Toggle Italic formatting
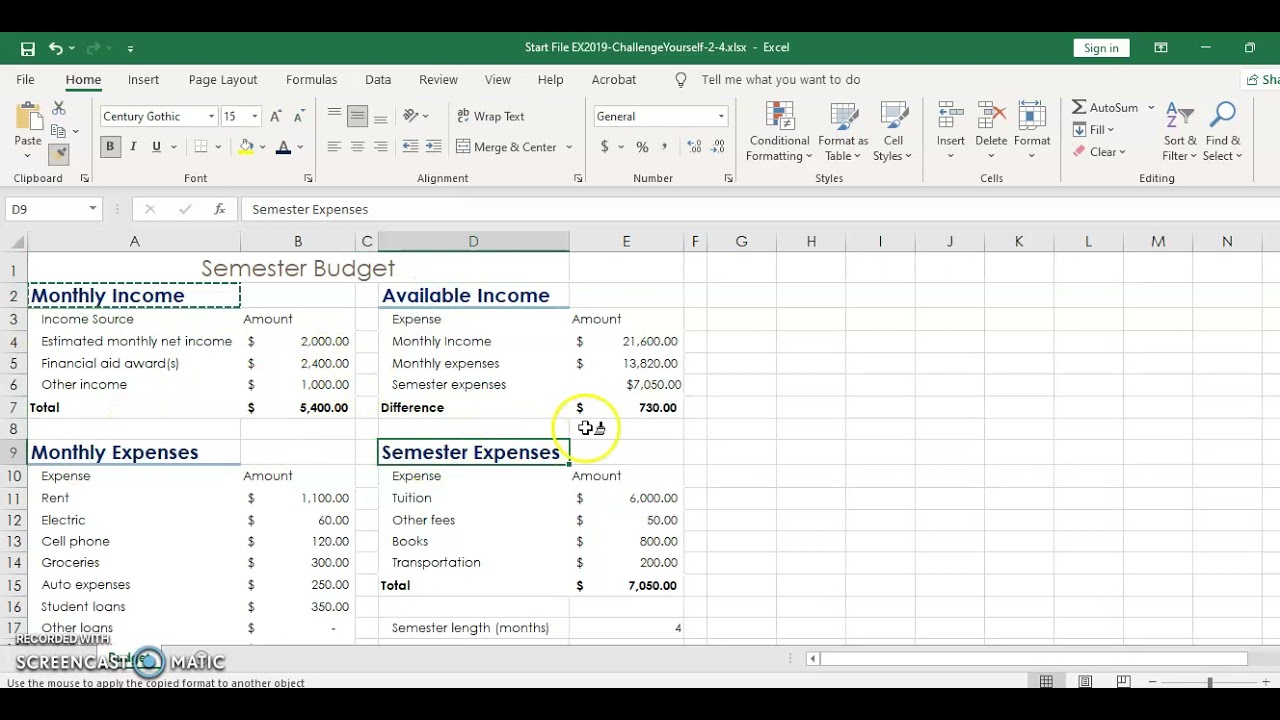The width and height of the screenshot is (1280, 720). 133,147
